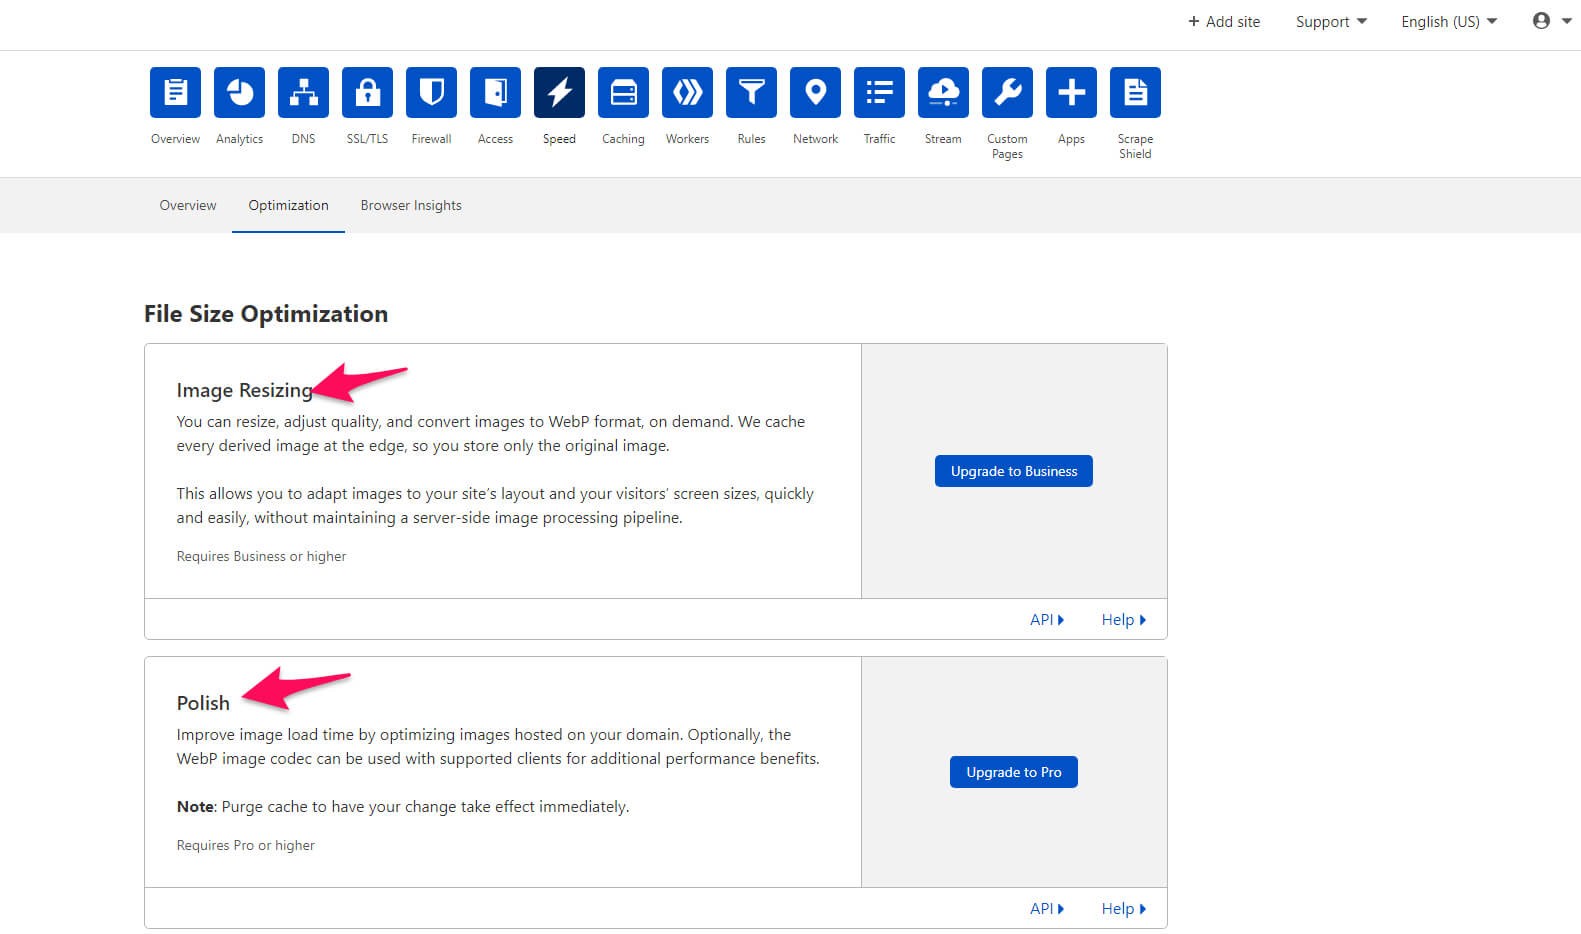Expand Help in the Polish card
Screen dimensions: 1581x934
1124,909
